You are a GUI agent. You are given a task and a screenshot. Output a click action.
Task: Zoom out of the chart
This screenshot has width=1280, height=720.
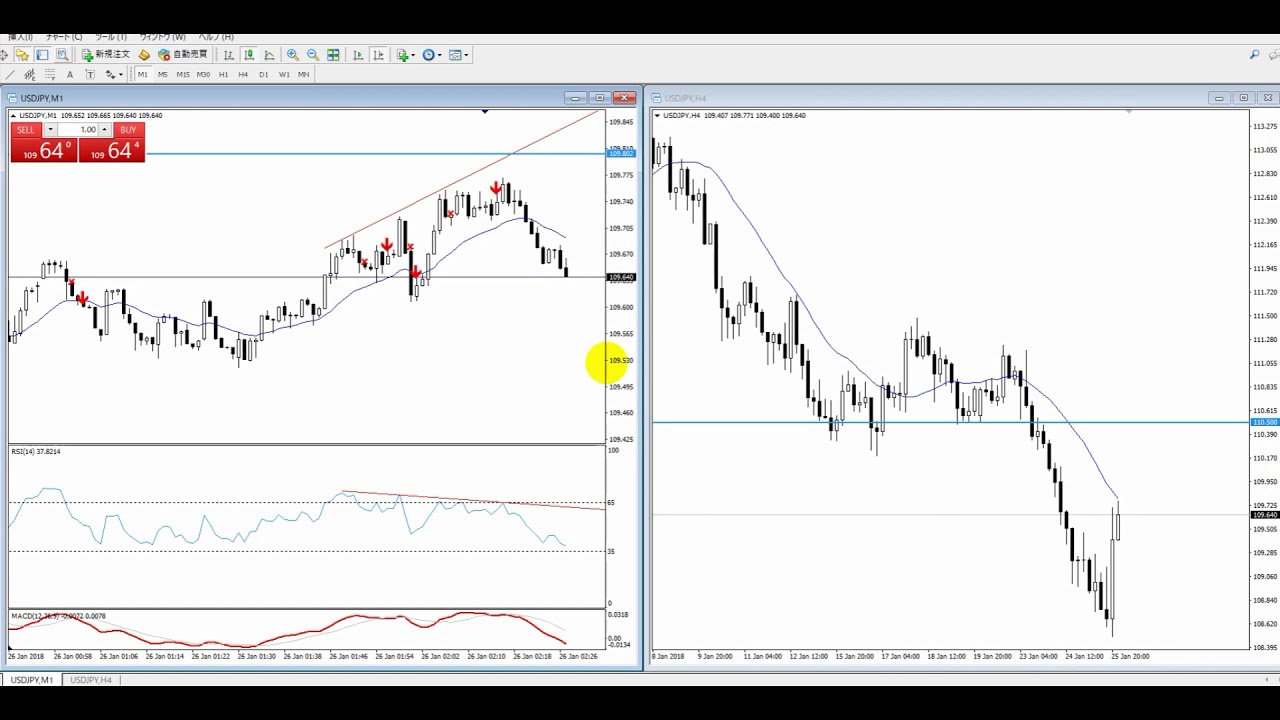click(x=313, y=55)
